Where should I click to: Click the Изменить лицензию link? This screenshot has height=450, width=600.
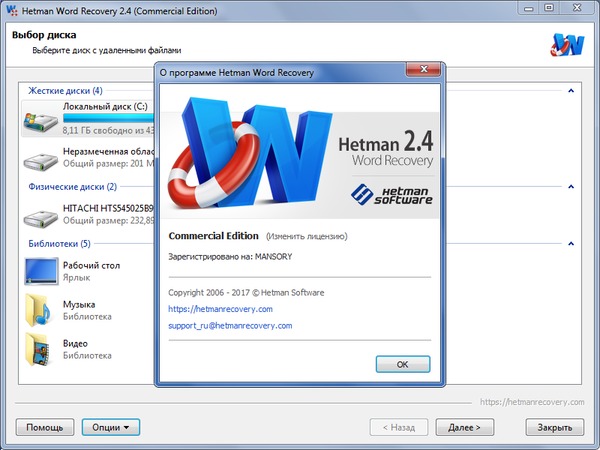306,237
